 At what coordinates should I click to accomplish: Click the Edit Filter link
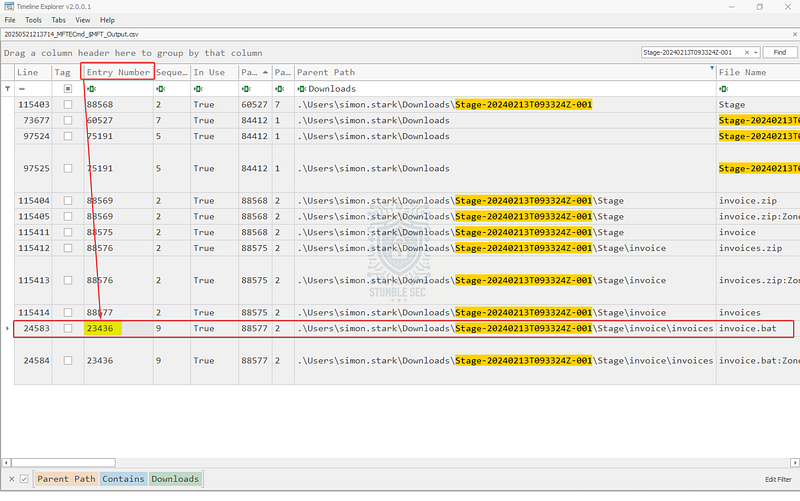tap(778, 479)
